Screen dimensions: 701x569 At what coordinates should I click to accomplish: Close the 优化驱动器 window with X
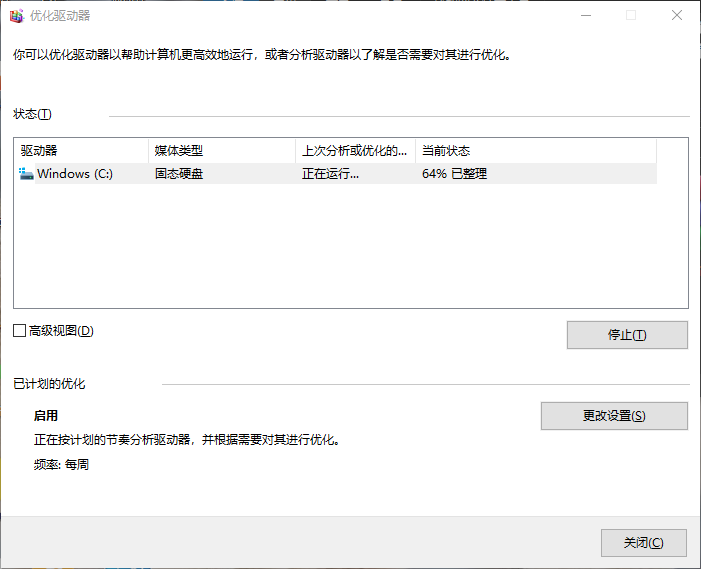(x=677, y=16)
